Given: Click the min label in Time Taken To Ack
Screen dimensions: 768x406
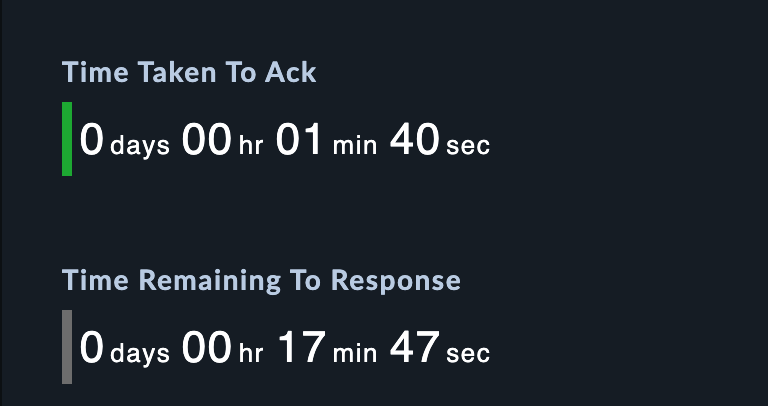Looking at the screenshot, I should click(355, 145).
